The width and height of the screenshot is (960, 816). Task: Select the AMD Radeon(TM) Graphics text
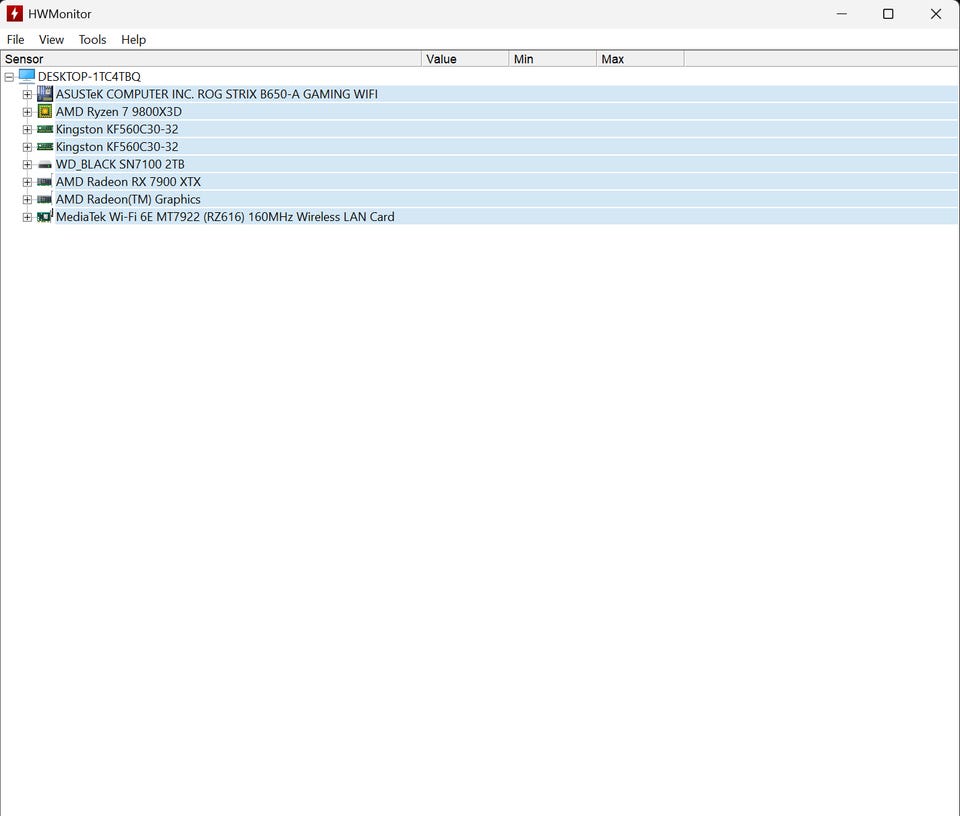[x=128, y=200]
